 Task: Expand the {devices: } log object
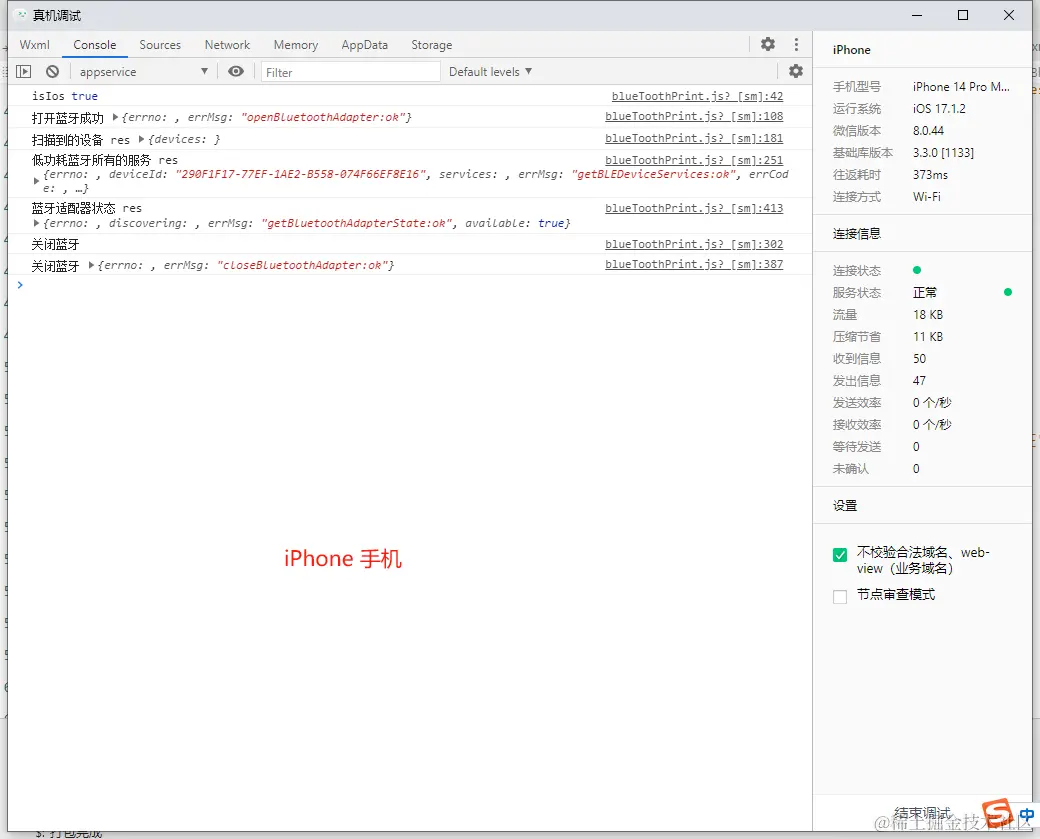click(x=141, y=139)
